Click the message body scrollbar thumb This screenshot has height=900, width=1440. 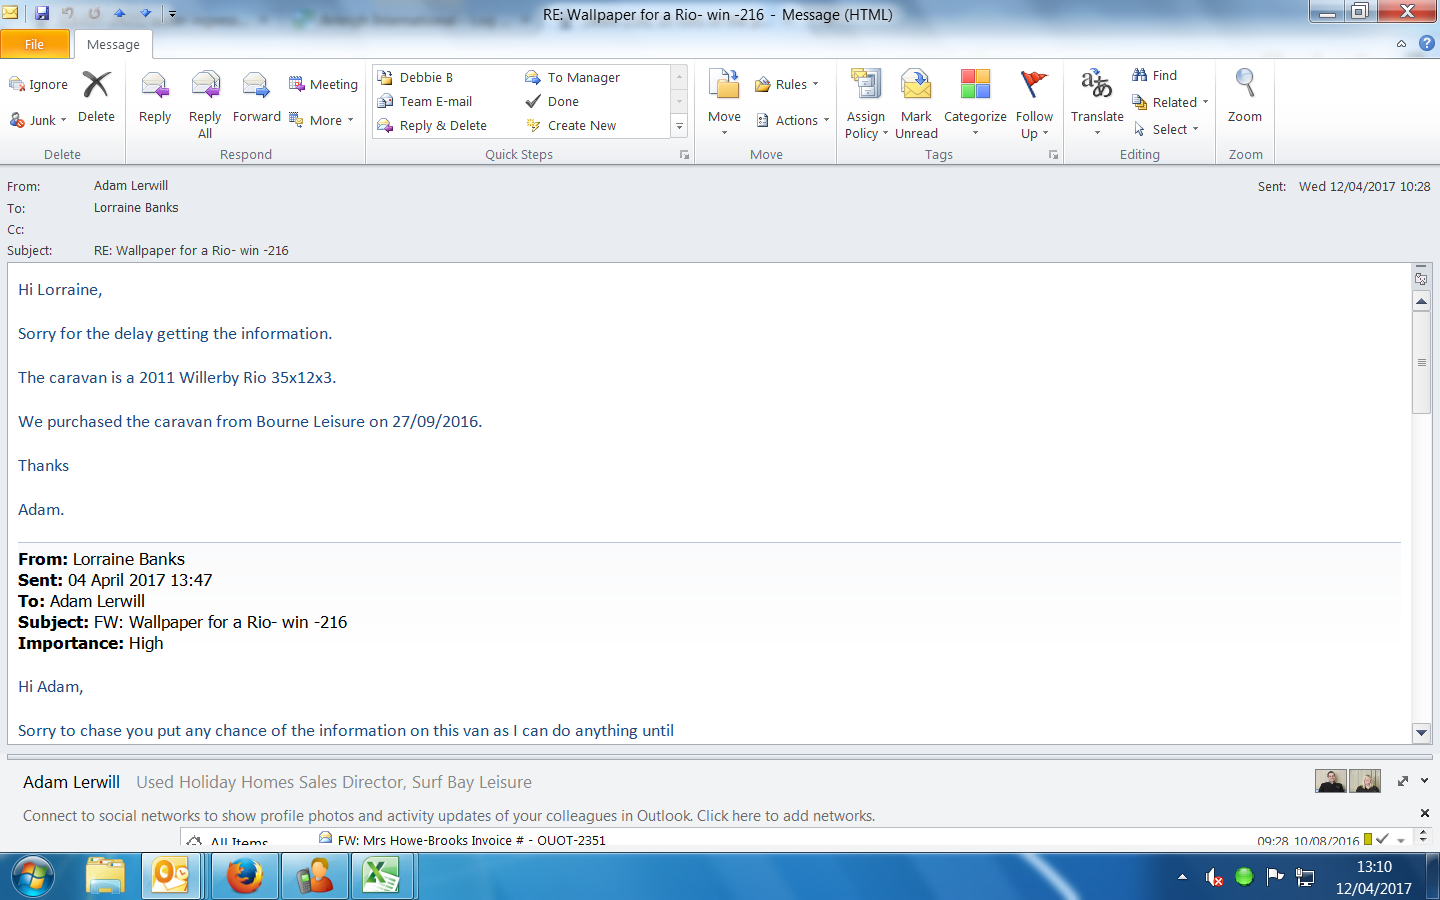tap(1421, 362)
